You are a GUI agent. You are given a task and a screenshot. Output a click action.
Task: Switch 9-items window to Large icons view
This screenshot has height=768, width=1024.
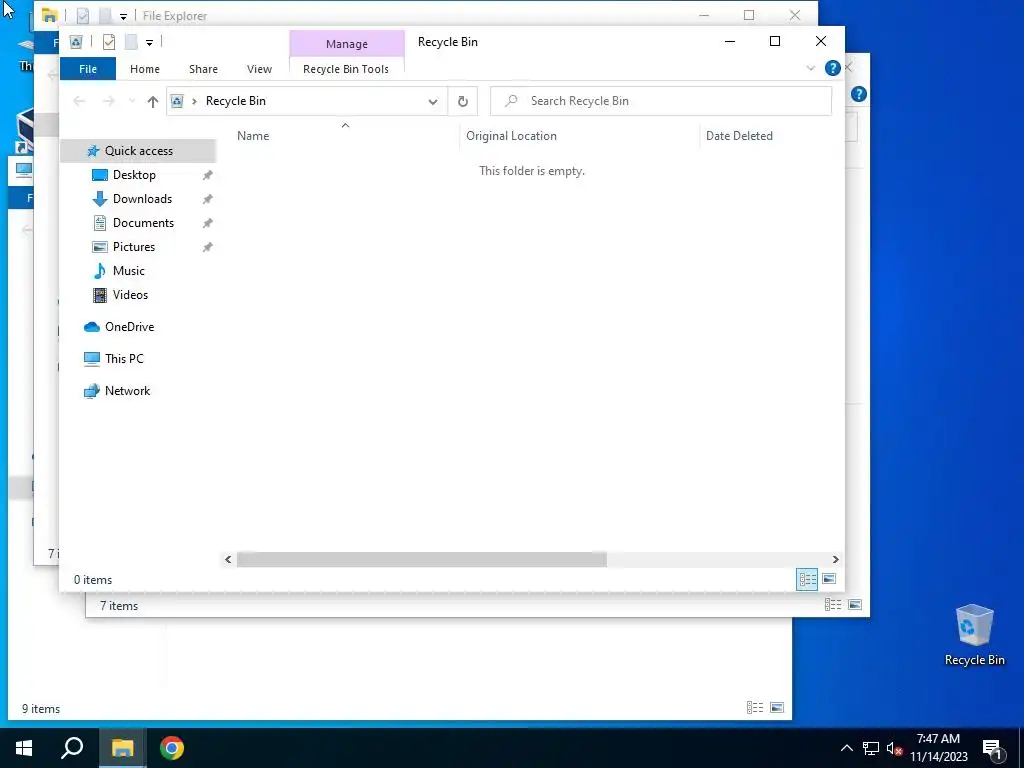(777, 708)
